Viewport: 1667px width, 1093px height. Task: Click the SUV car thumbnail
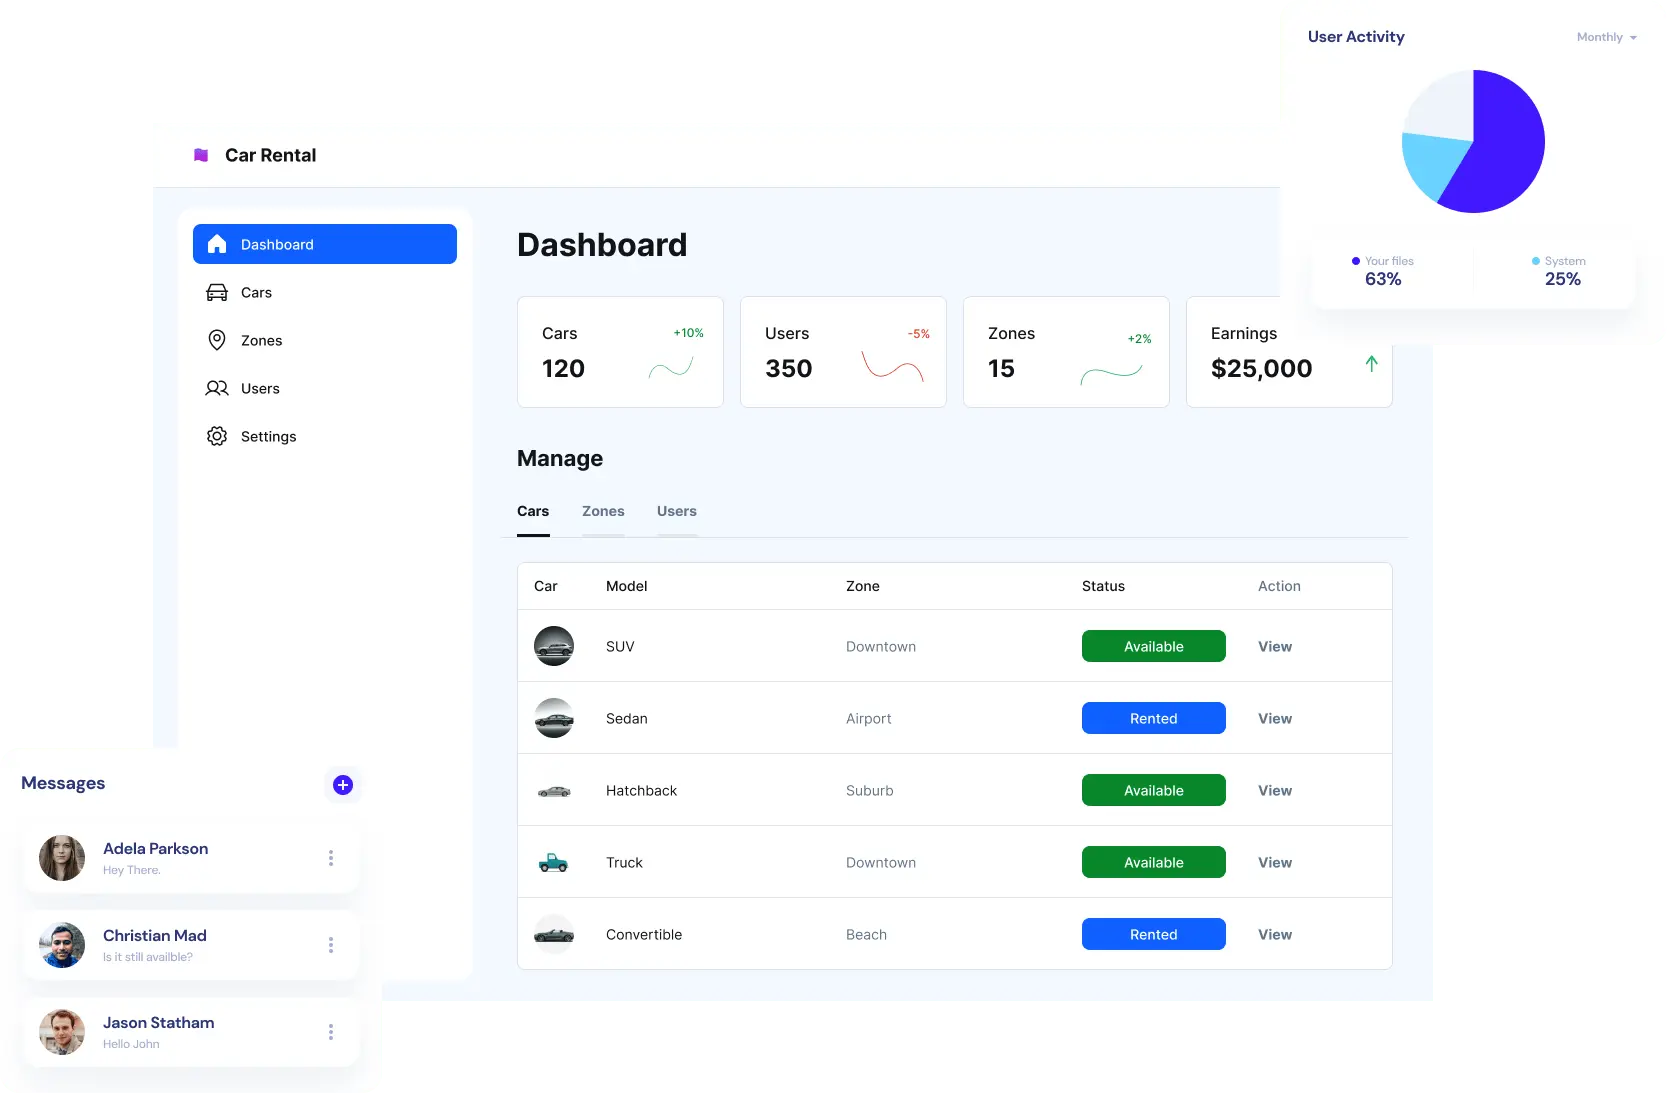click(554, 646)
